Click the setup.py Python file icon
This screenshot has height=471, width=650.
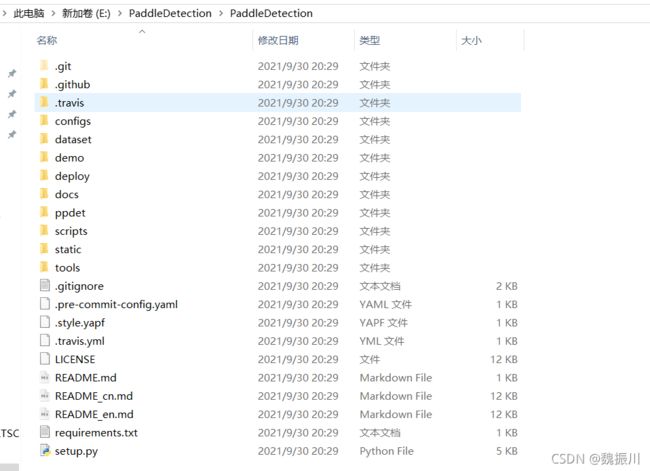point(45,450)
